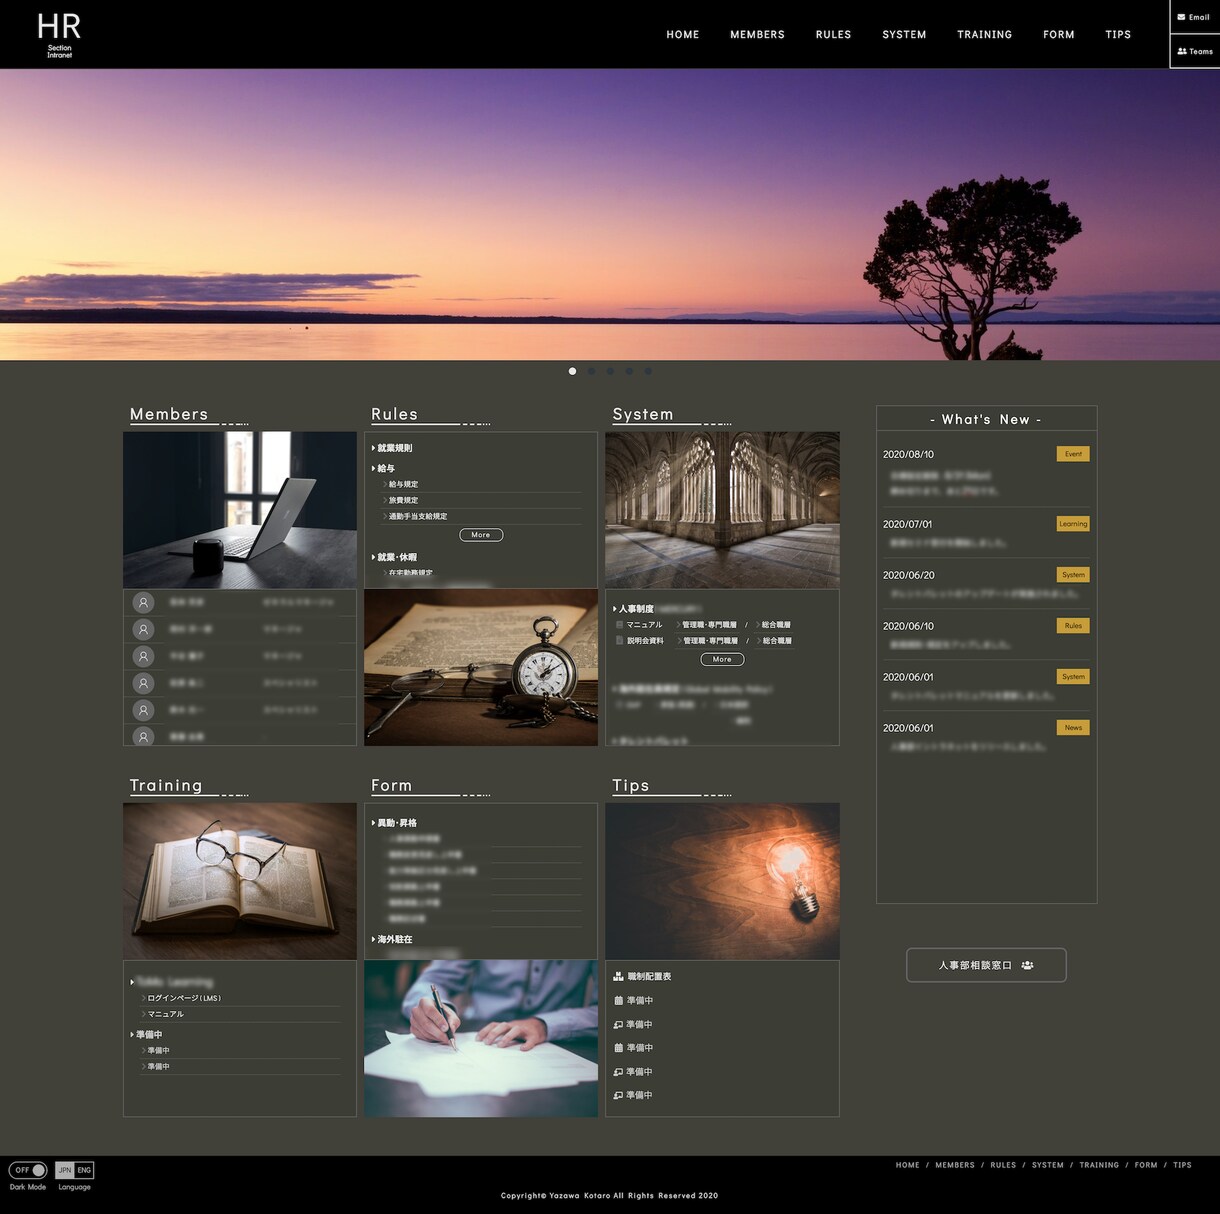Click the yellow Learning tag

[x=1073, y=524]
